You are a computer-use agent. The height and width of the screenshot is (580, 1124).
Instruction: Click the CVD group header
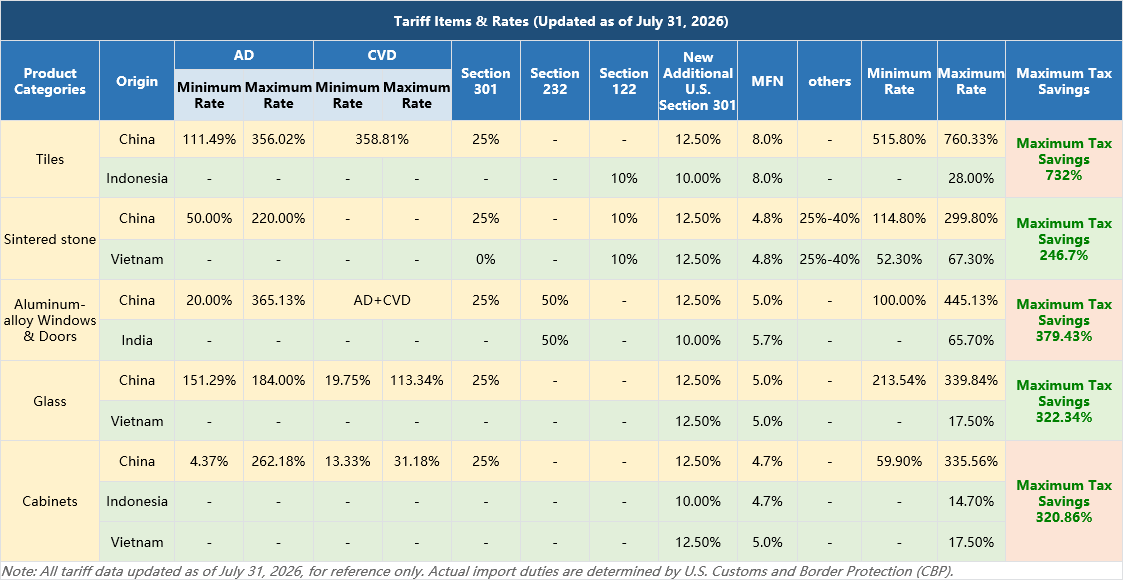pyautogui.click(x=382, y=55)
